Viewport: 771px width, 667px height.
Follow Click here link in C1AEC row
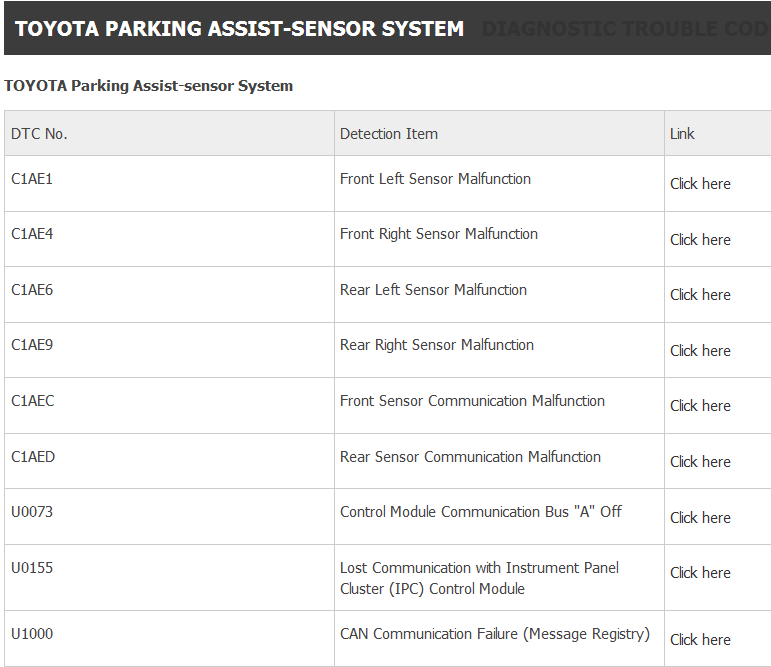(x=700, y=406)
